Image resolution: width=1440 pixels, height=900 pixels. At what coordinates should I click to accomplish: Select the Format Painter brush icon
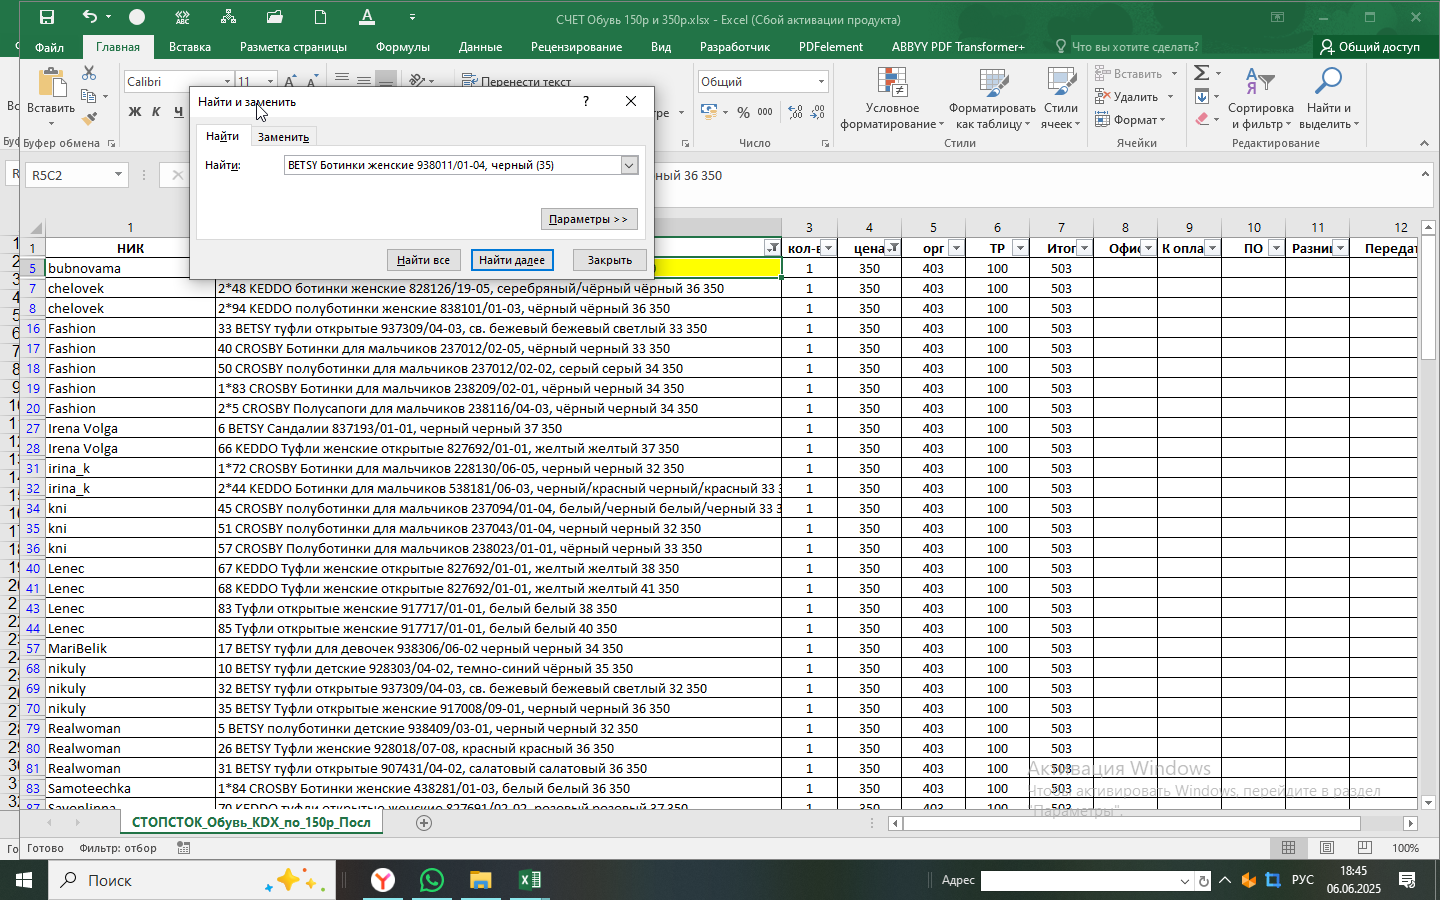pyautogui.click(x=89, y=119)
